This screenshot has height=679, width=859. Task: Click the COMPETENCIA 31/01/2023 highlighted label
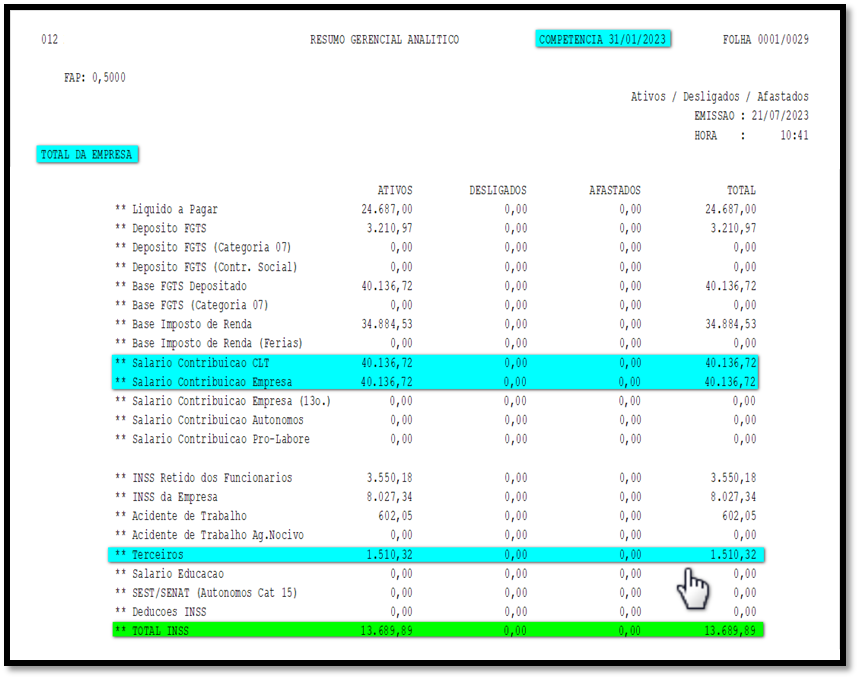click(x=603, y=39)
